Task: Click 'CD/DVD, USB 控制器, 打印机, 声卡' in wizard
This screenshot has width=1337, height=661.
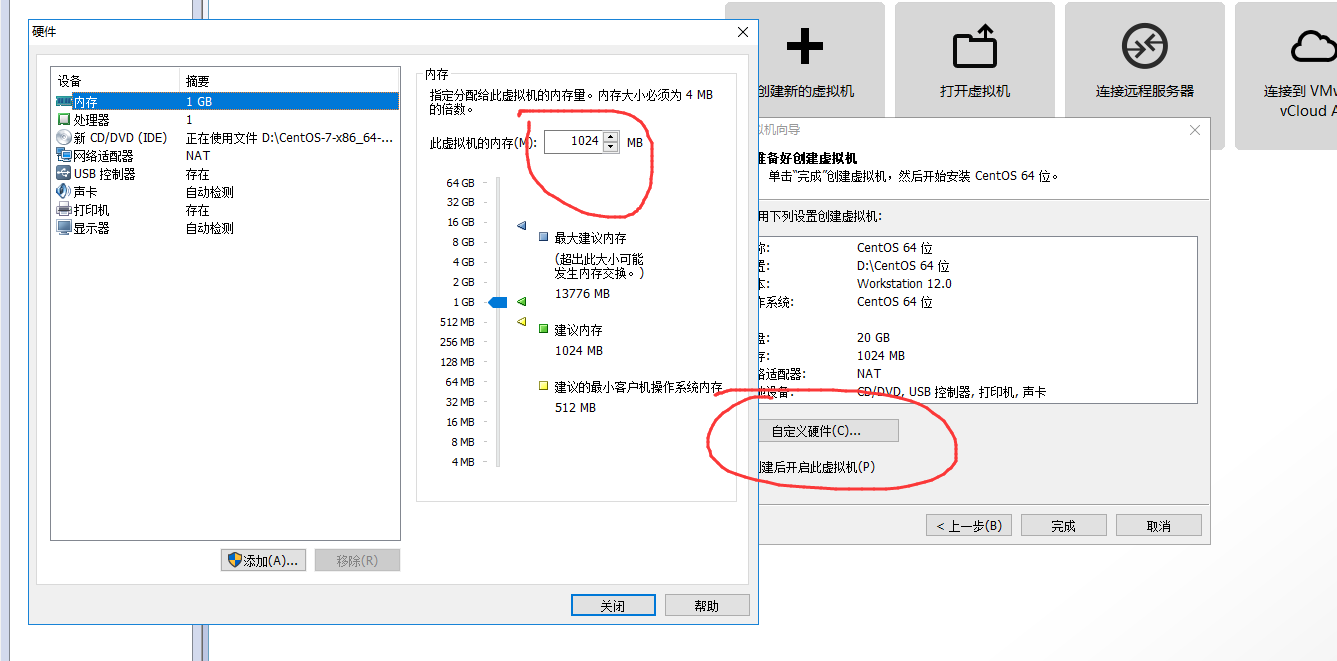Action: point(951,392)
